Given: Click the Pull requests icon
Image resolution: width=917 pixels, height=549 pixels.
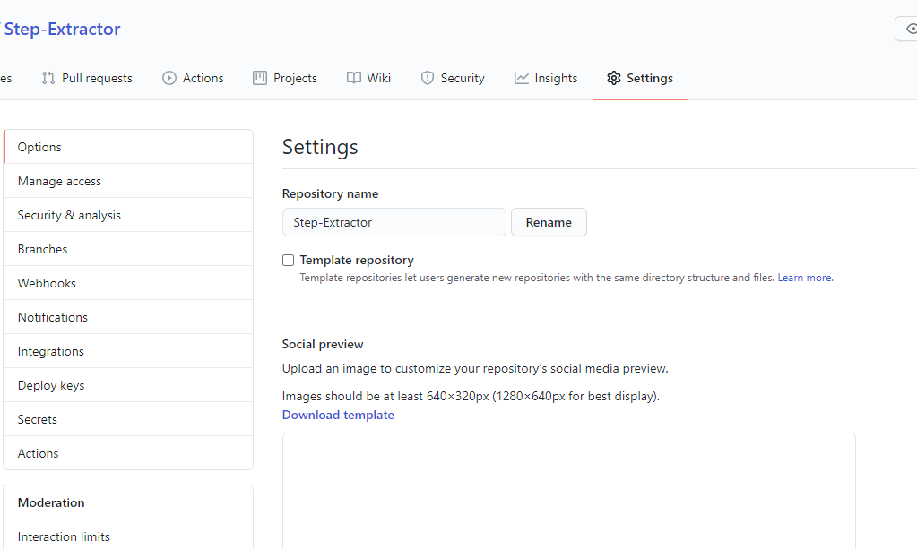Looking at the screenshot, I should [x=48, y=78].
